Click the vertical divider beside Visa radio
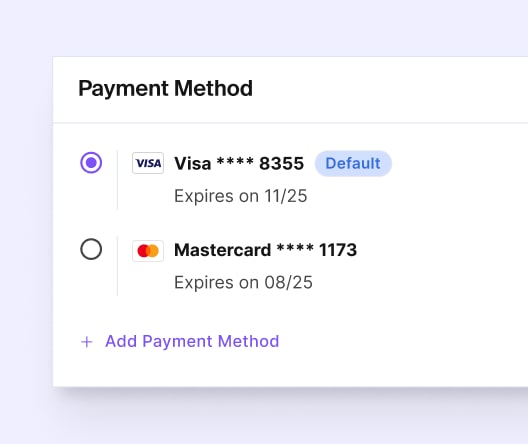 (x=117, y=180)
